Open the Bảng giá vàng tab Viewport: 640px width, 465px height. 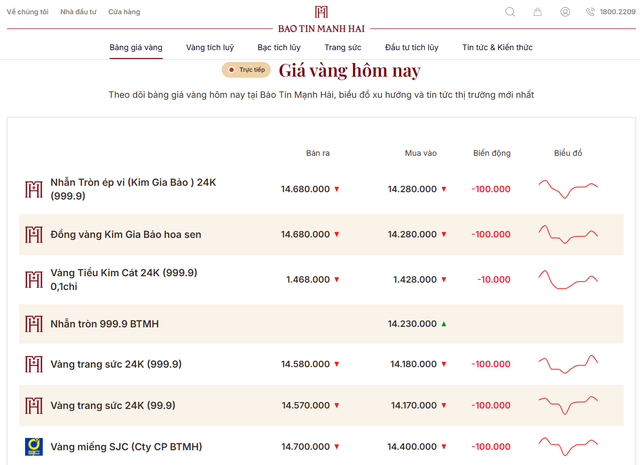tap(136, 47)
